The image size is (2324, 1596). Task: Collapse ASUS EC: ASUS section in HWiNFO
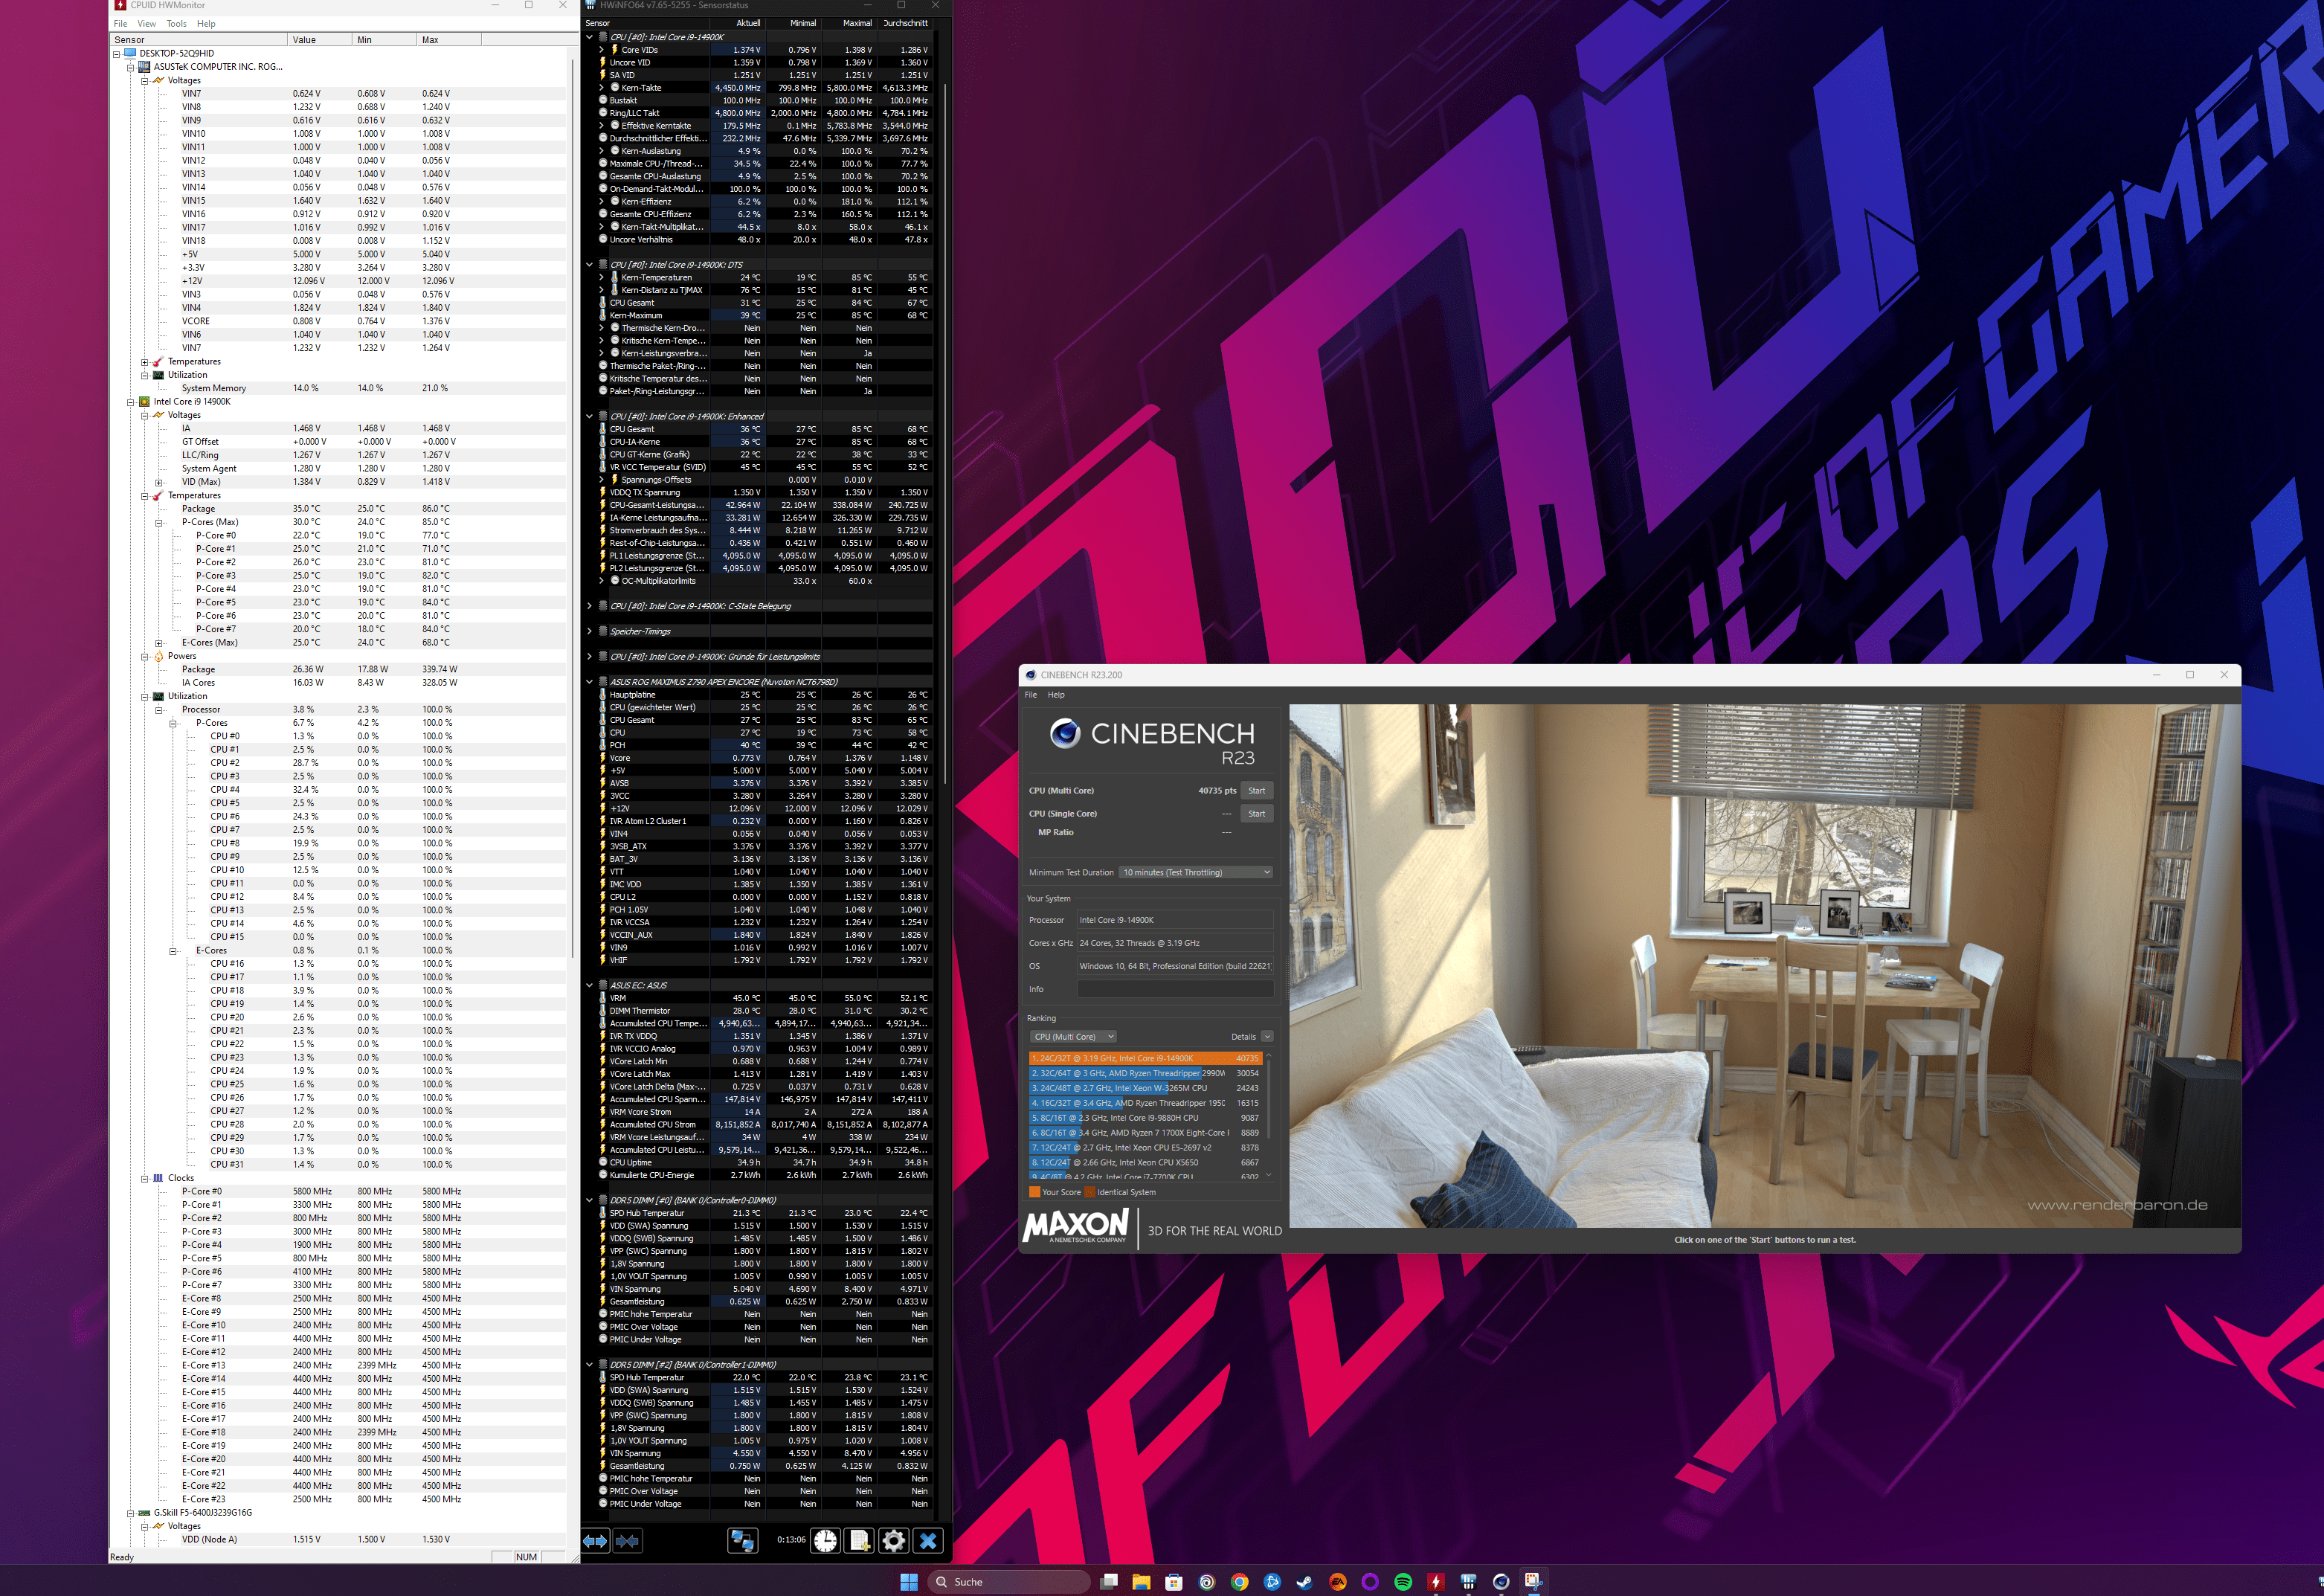point(590,985)
